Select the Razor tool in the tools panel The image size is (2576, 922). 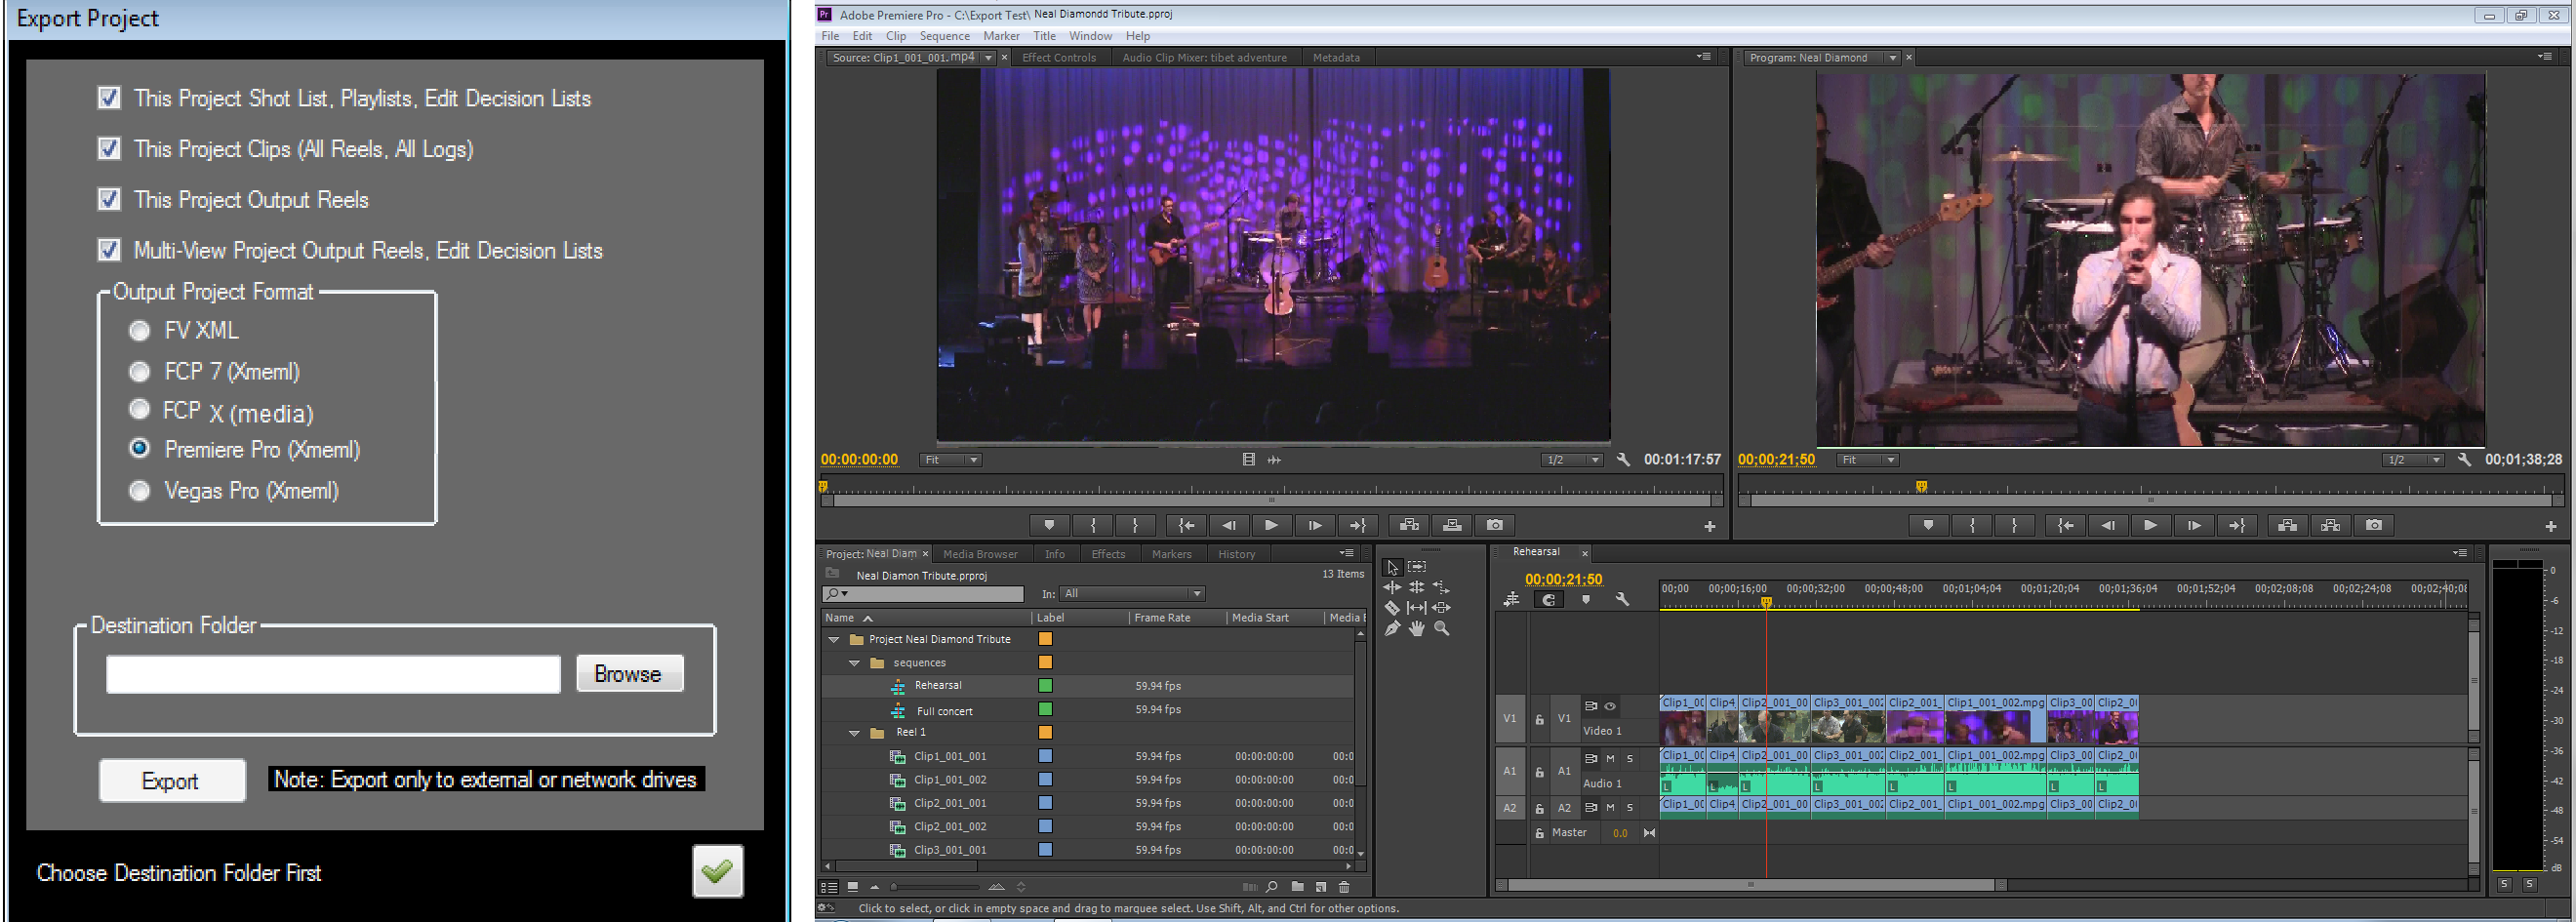(1391, 608)
